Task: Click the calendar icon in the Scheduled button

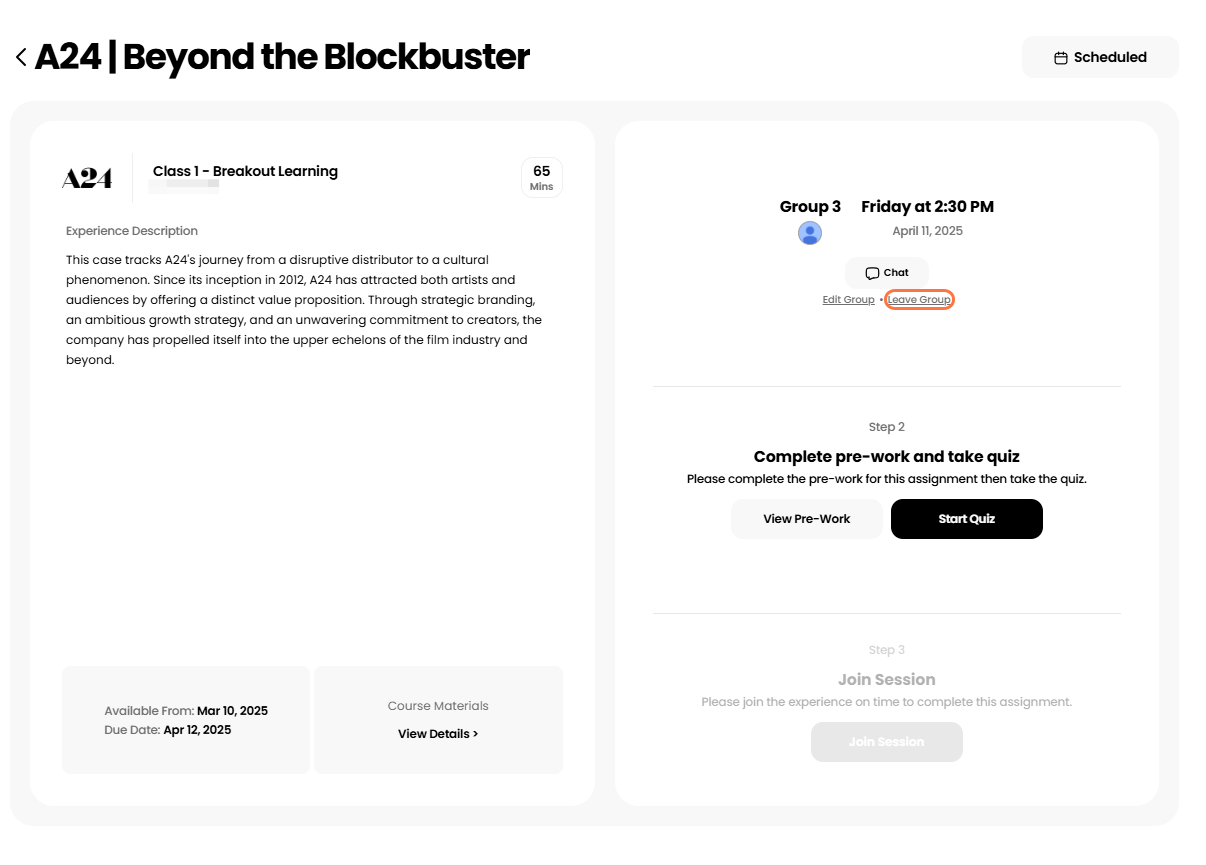Action: tap(1061, 58)
